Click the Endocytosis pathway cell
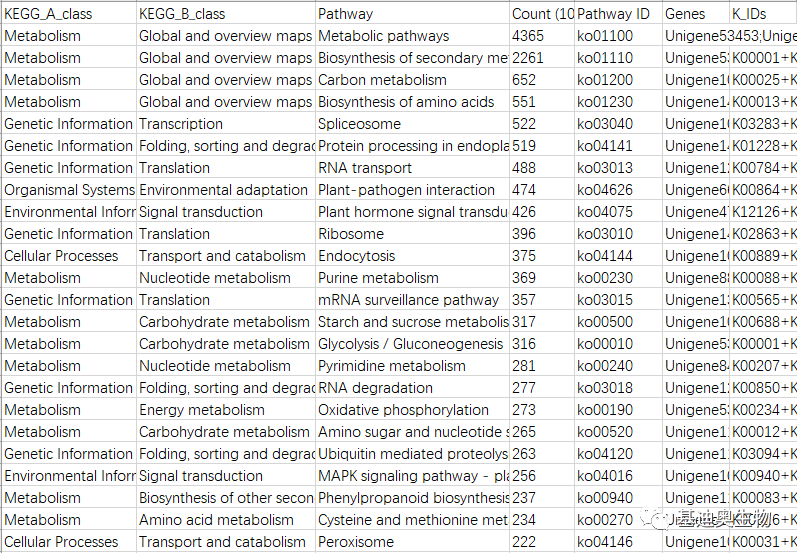The height and width of the screenshot is (553, 797). (x=413, y=256)
